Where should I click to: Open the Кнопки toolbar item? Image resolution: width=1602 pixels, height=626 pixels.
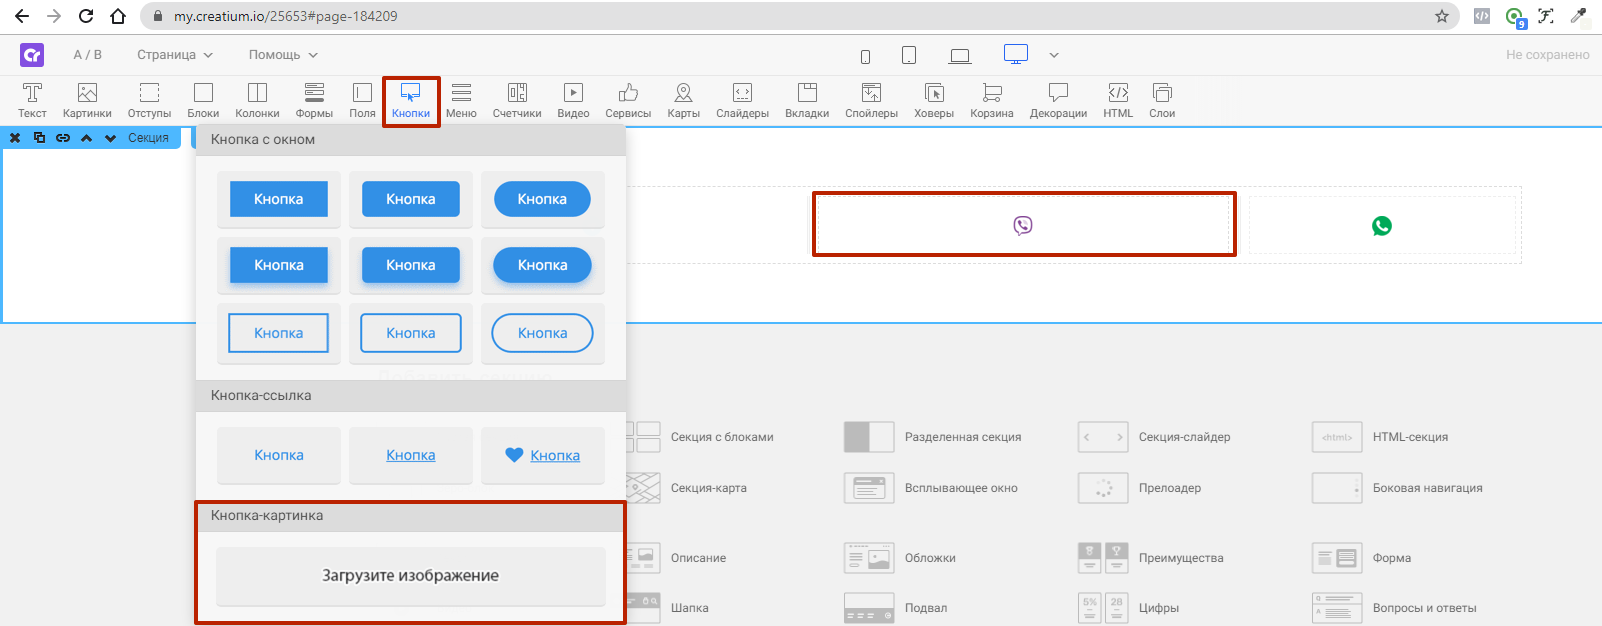pos(411,101)
